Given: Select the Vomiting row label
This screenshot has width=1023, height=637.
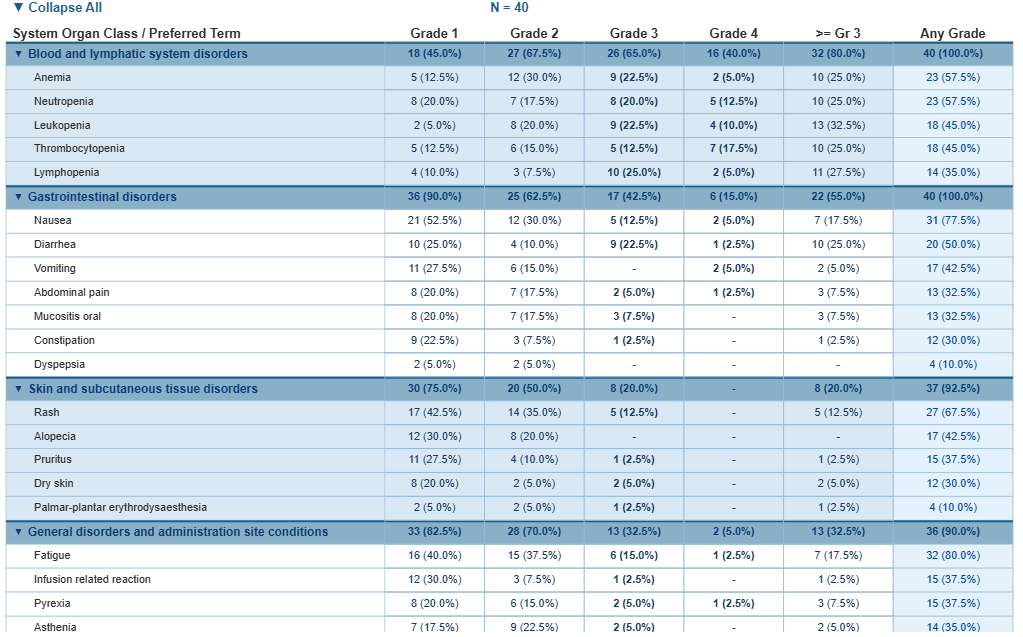Looking at the screenshot, I should [55, 269].
